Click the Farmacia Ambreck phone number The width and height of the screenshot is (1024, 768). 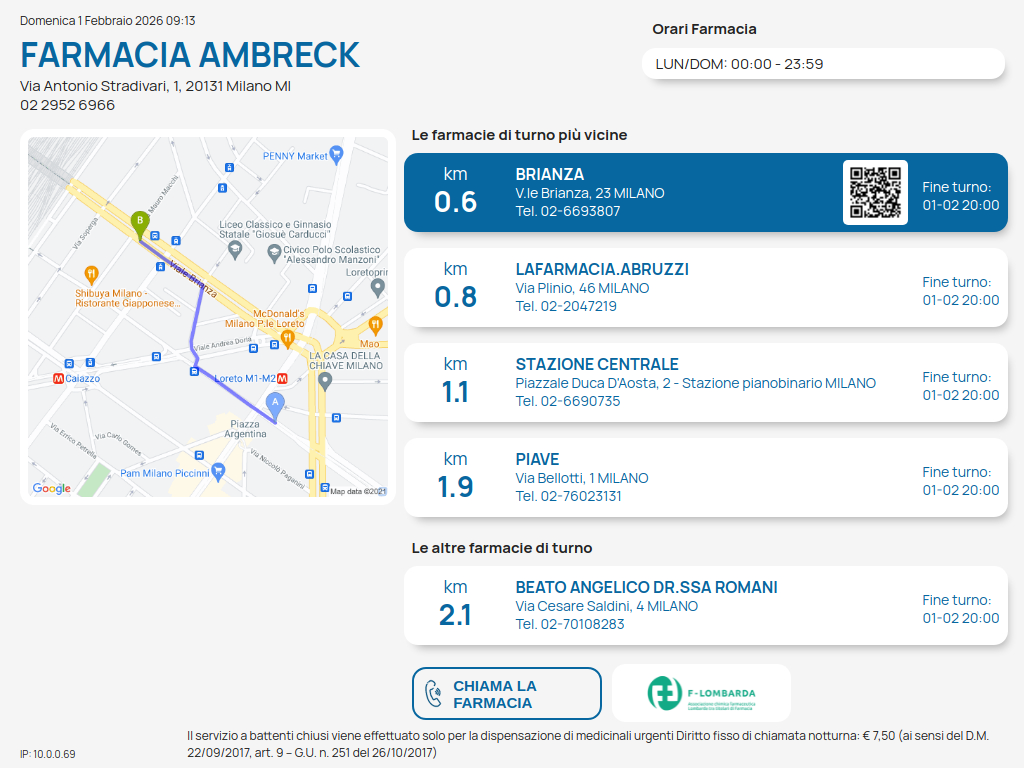[x=67, y=105]
